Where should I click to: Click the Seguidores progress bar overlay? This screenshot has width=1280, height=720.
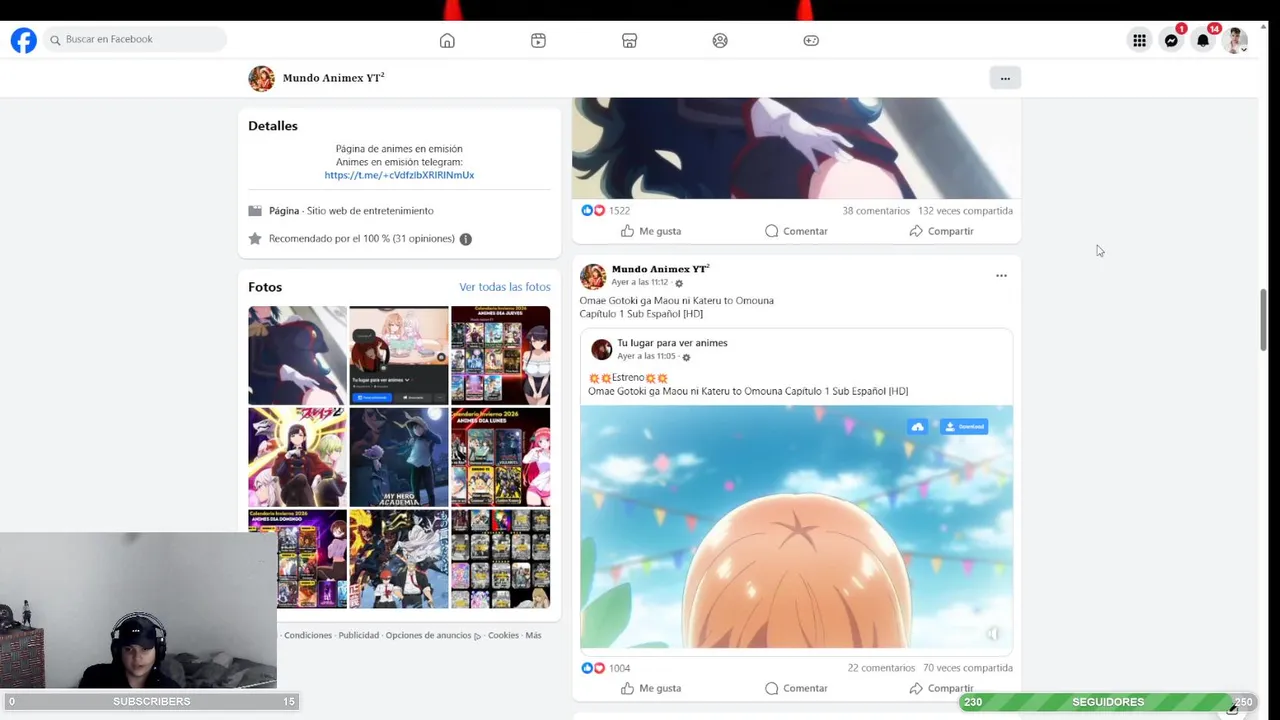click(x=1108, y=702)
